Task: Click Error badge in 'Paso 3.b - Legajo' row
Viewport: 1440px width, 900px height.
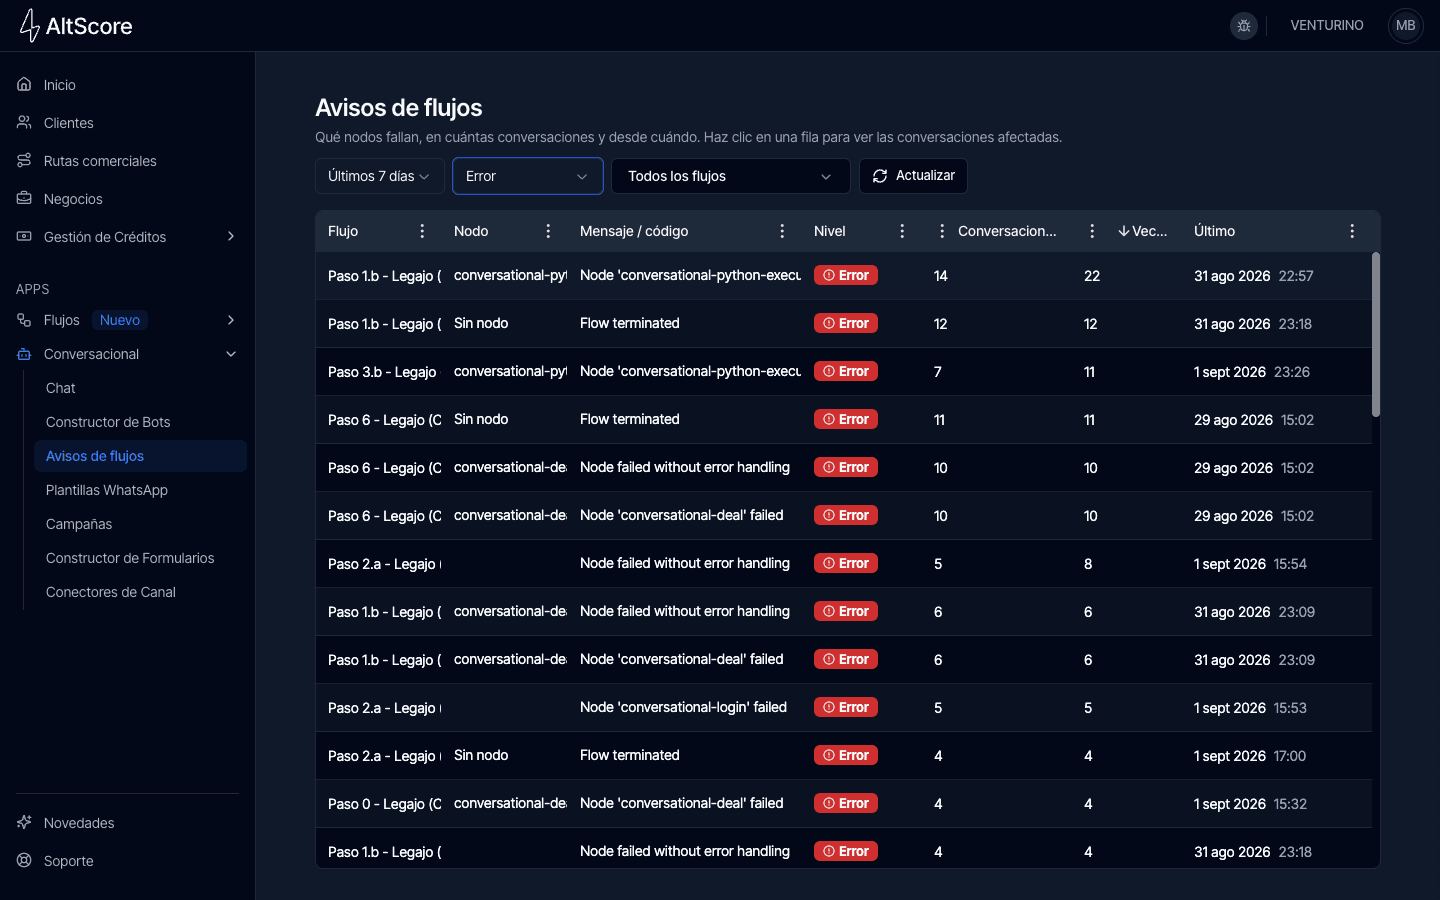Action: pyautogui.click(x=846, y=371)
